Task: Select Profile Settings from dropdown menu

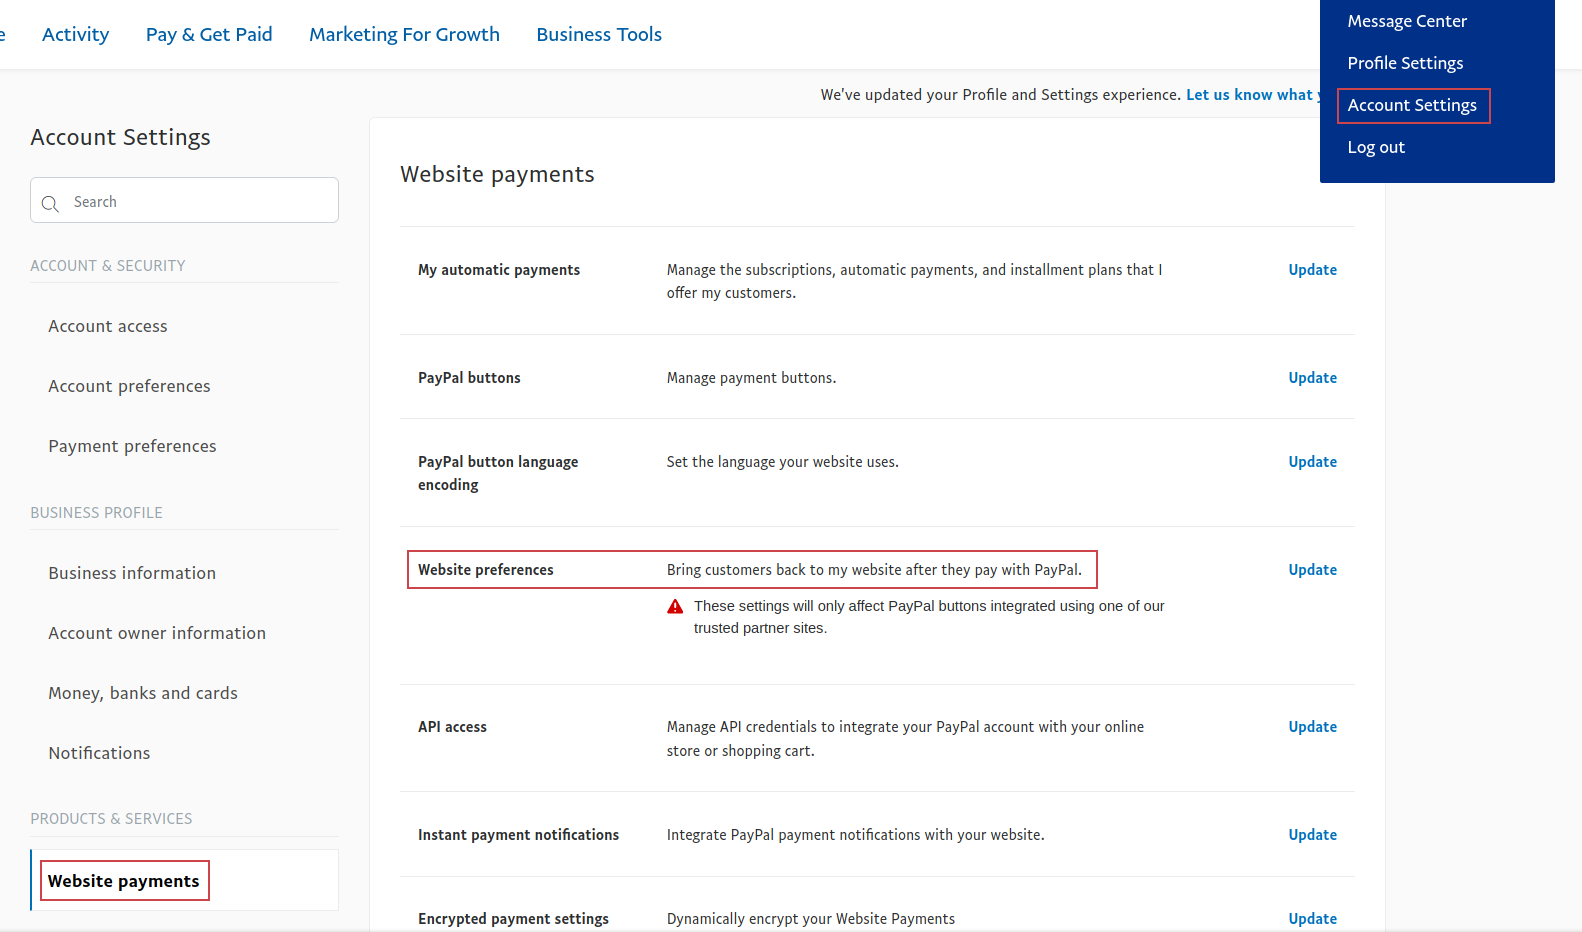Action: [1405, 63]
